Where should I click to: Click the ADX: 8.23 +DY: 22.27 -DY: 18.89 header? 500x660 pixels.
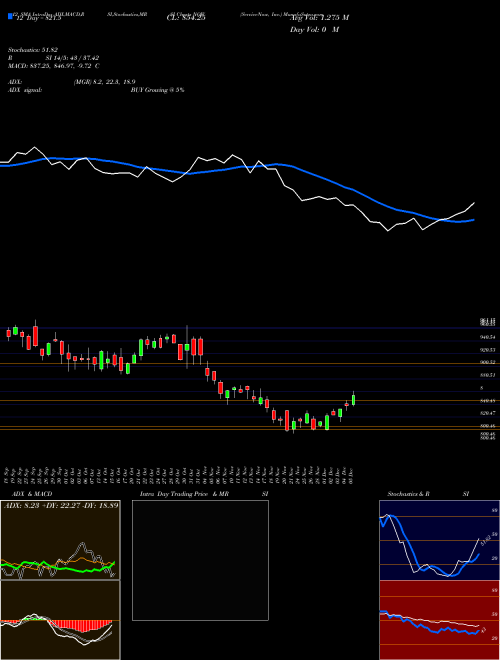pyautogui.click(x=61, y=505)
